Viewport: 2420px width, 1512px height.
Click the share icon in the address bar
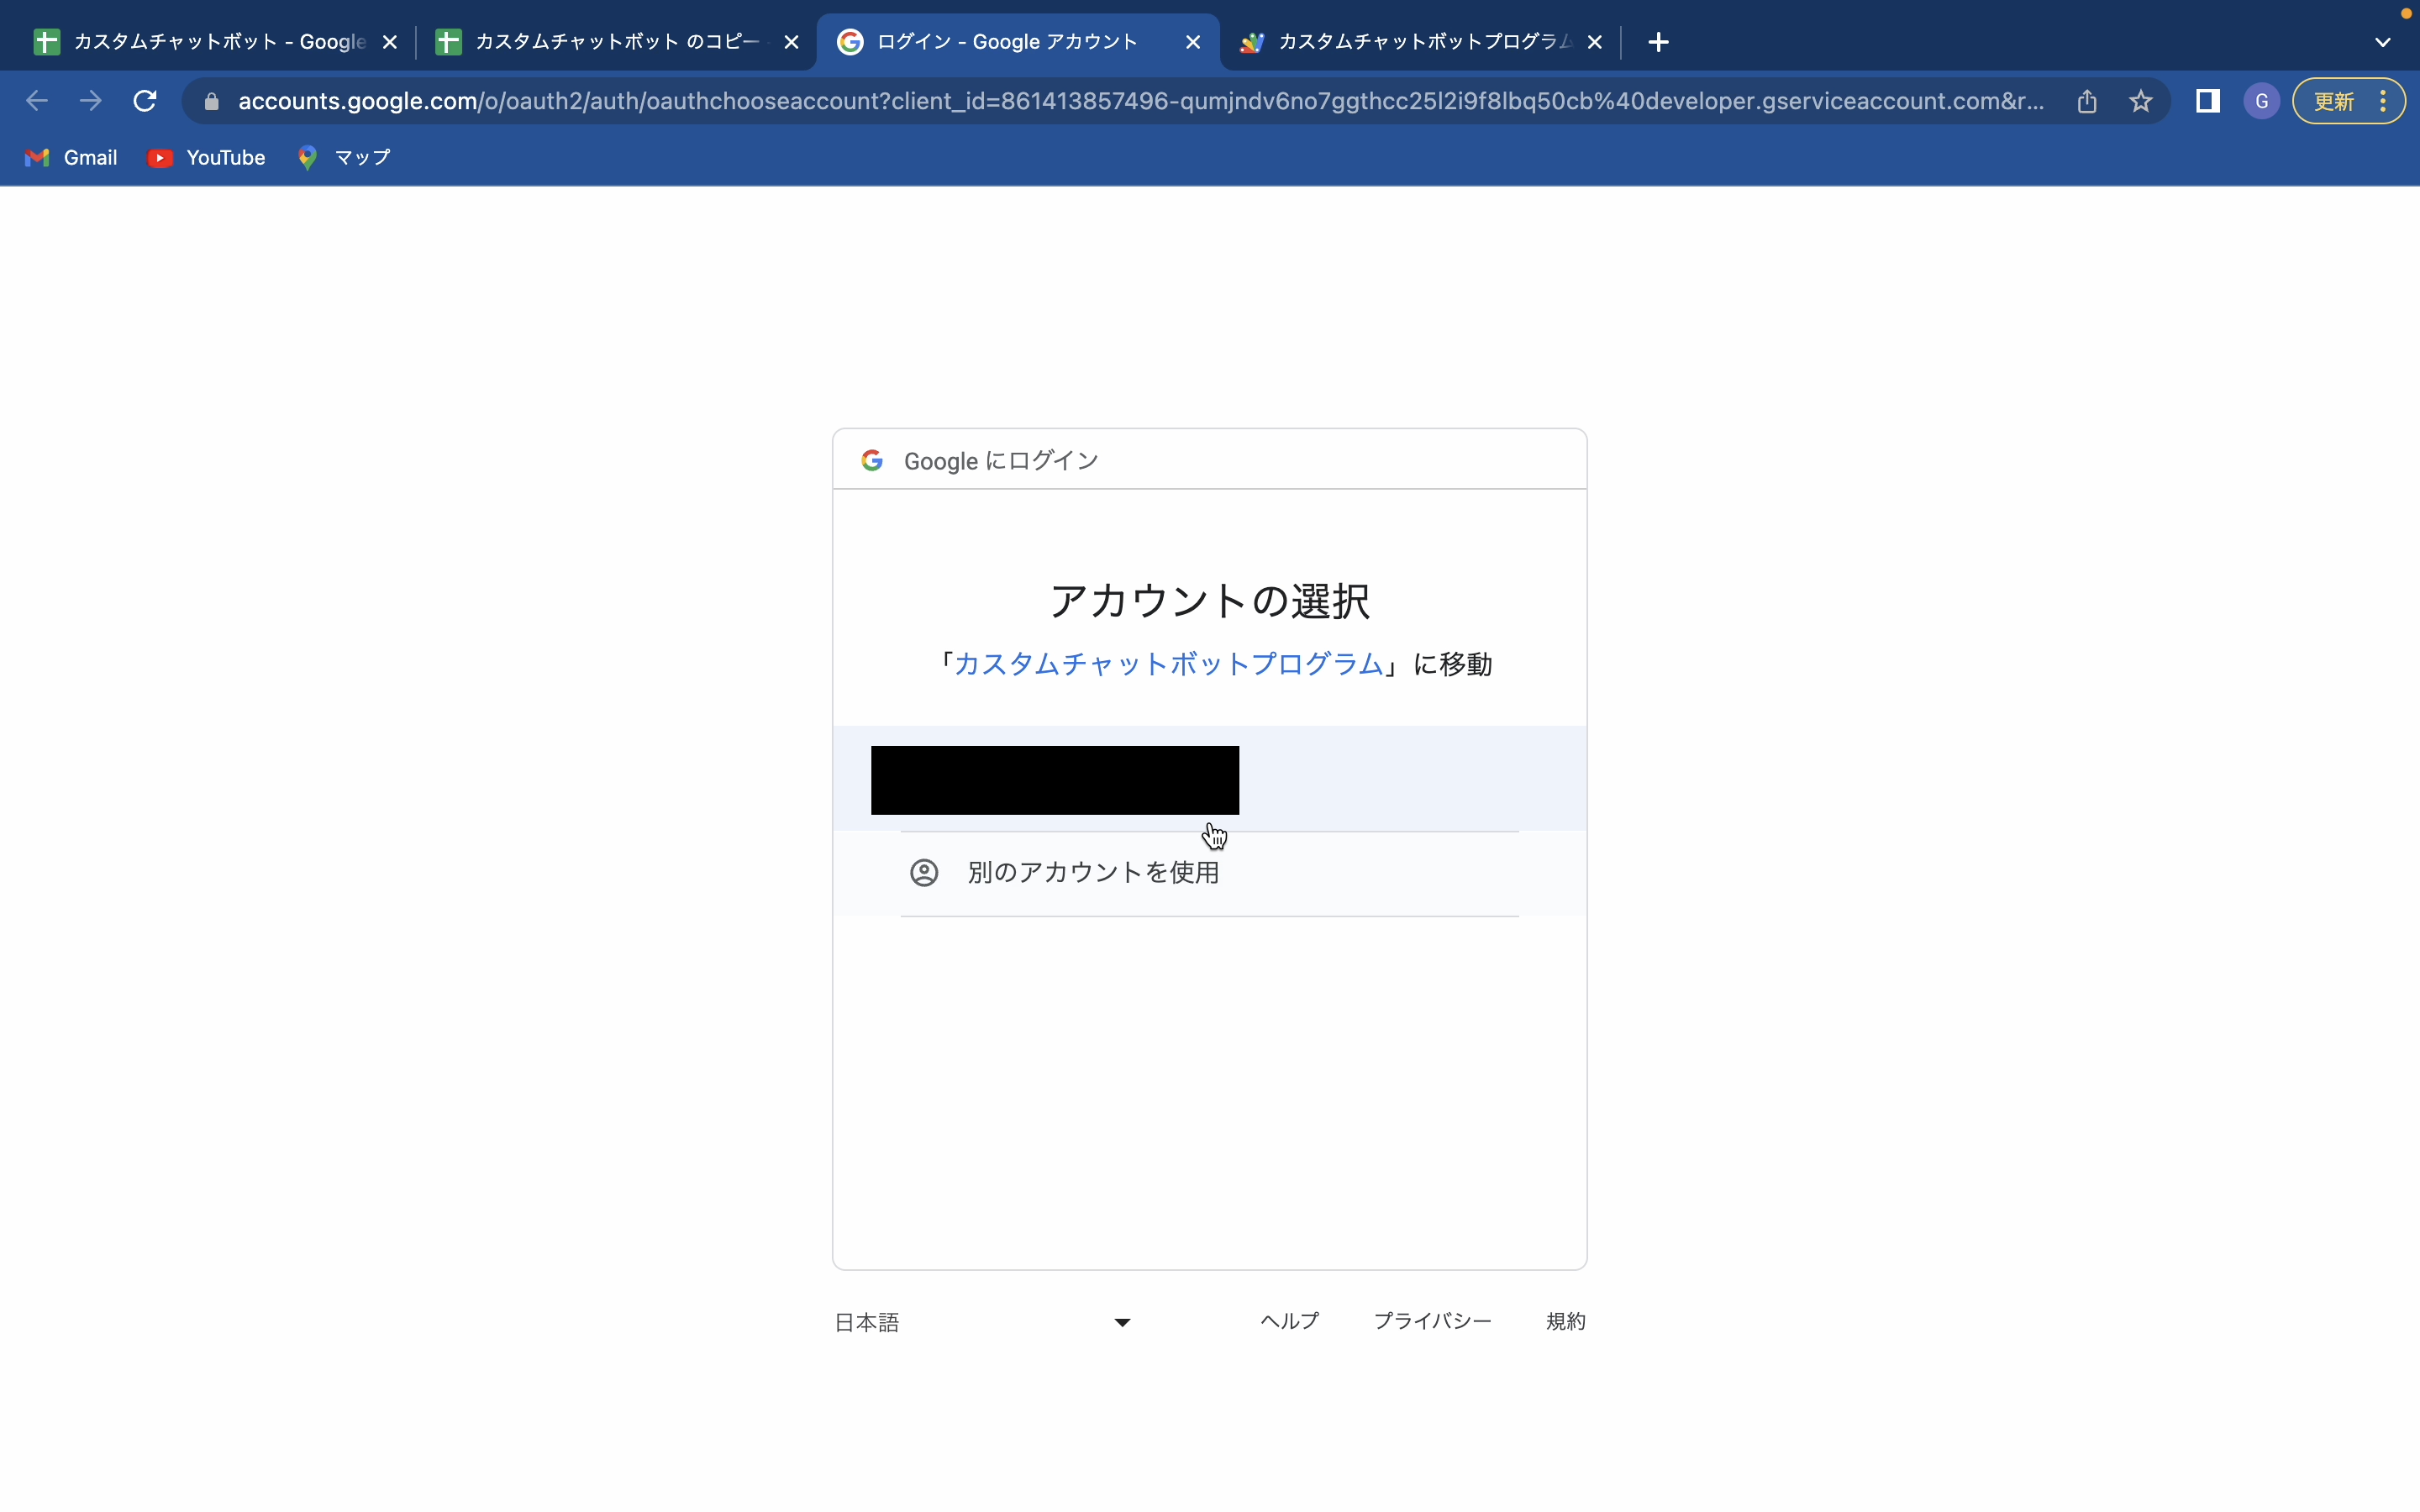[2087, 100]
